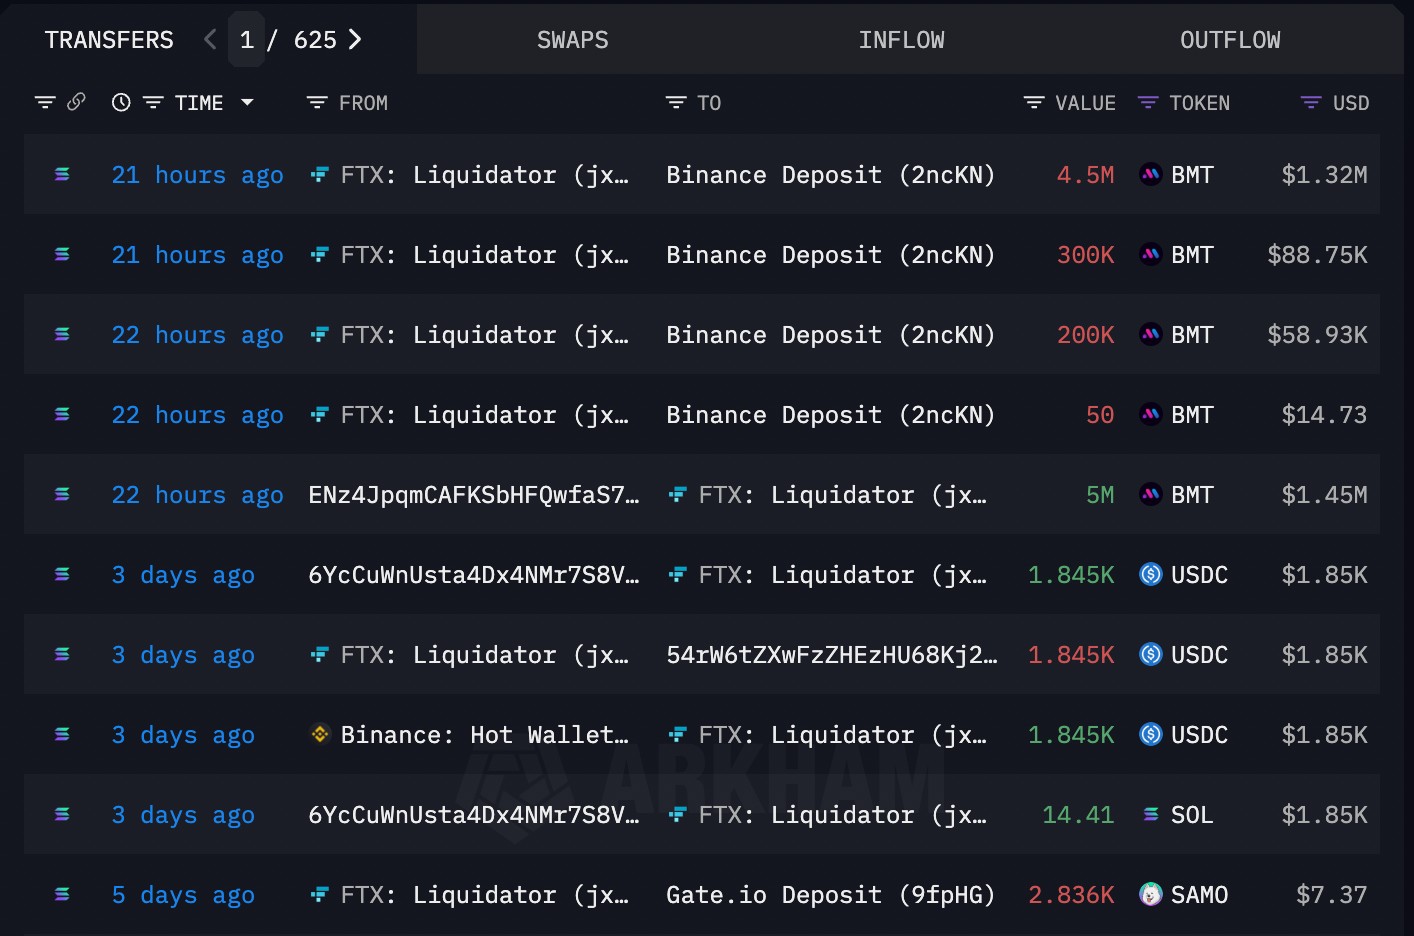Click the SAMO token name
1414x936 pixels.
(1199, 895)
